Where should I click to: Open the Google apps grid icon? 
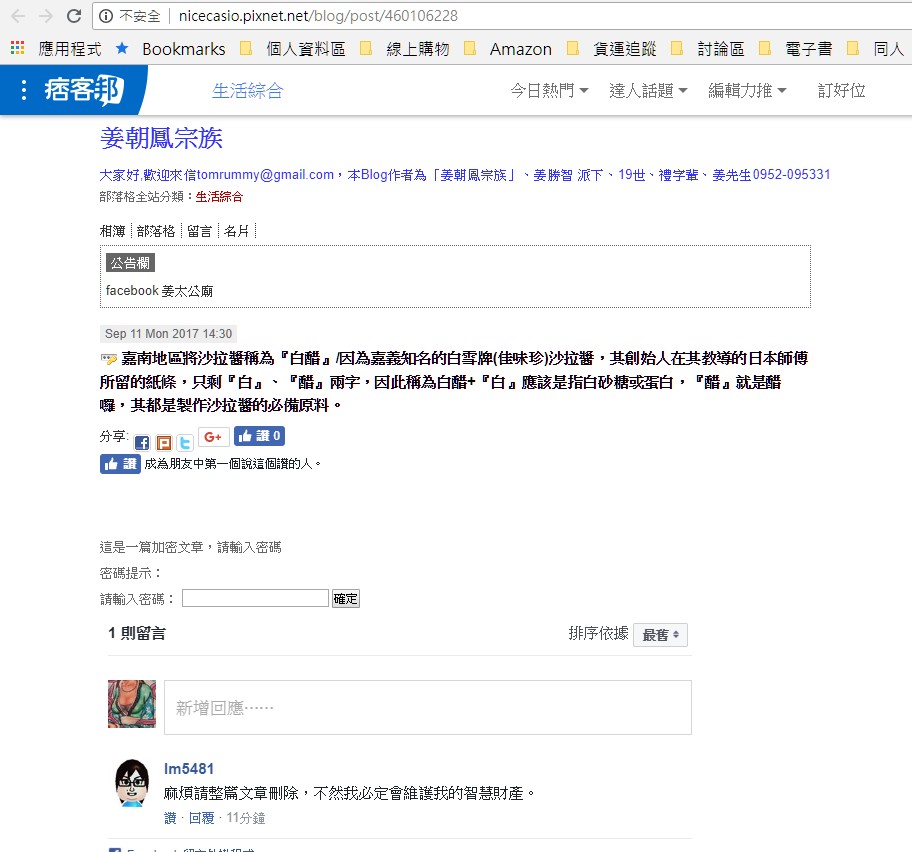(16, 48)
